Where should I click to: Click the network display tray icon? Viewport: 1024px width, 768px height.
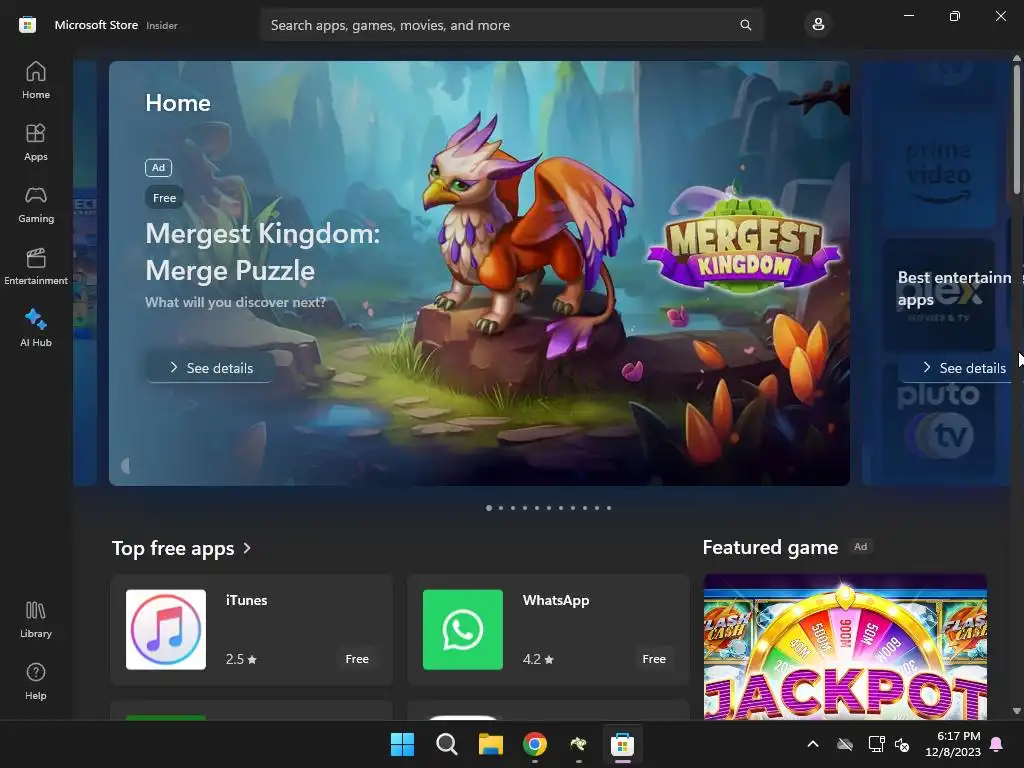[x=876, y=744]
